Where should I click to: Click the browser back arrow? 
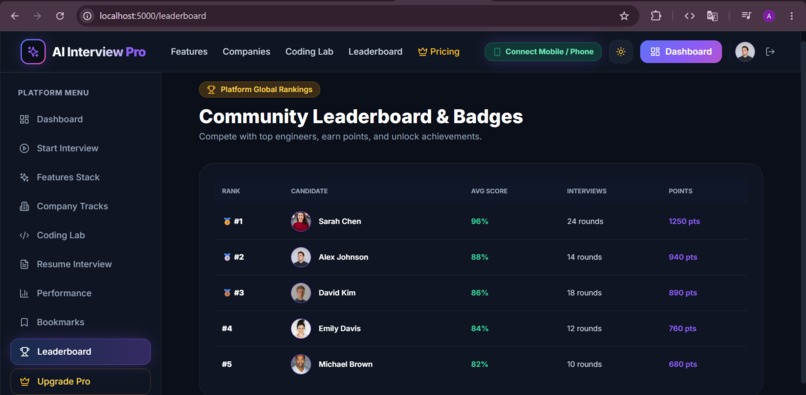click(x=14, y=16)
